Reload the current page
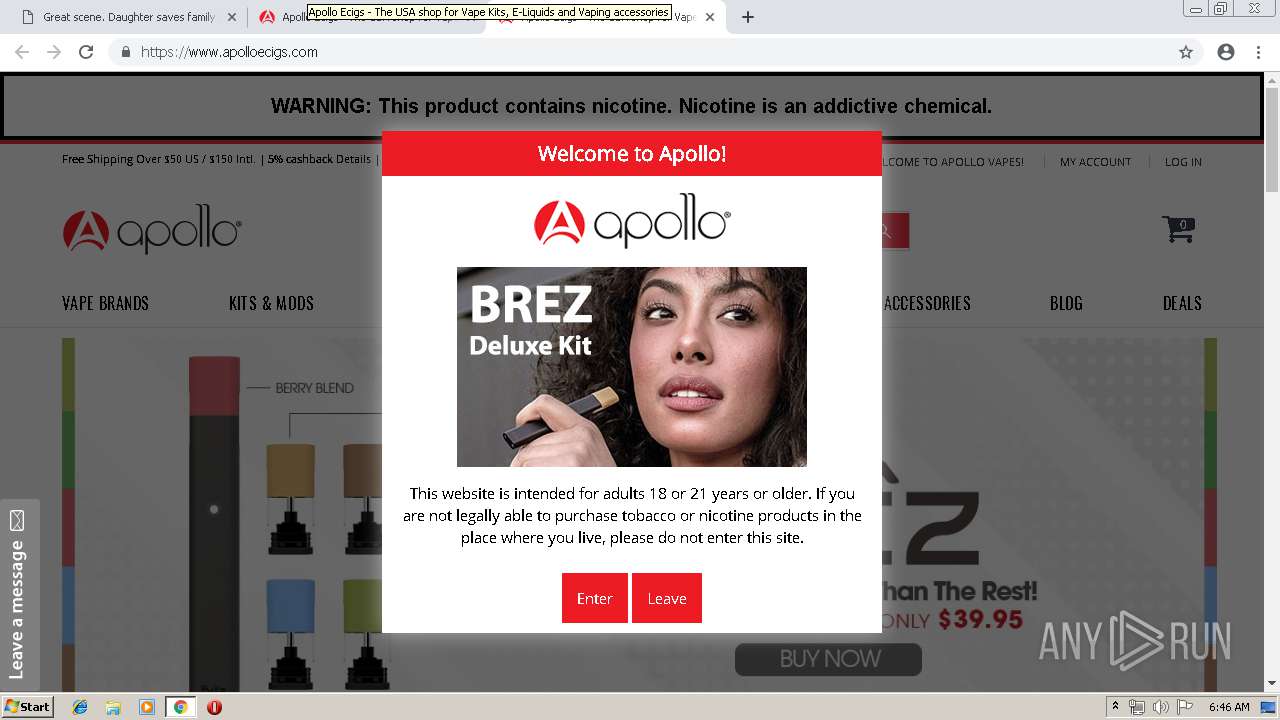Screen dimensions: 1280x720 (x=86, y=52)
